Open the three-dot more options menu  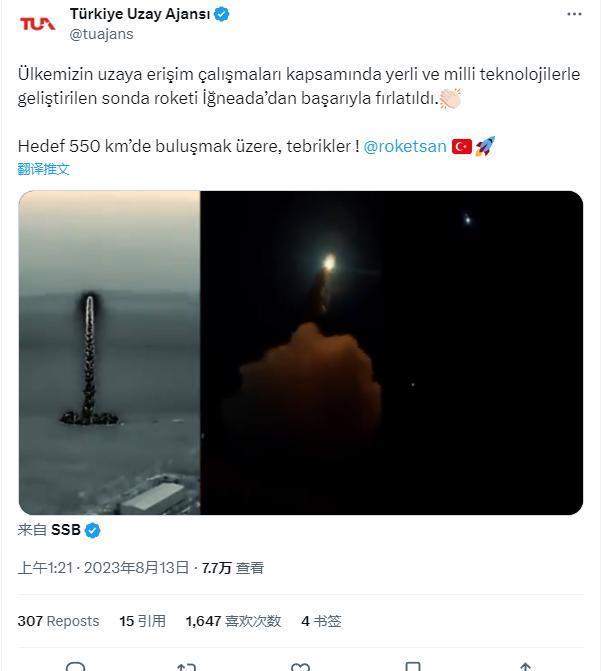574,14
